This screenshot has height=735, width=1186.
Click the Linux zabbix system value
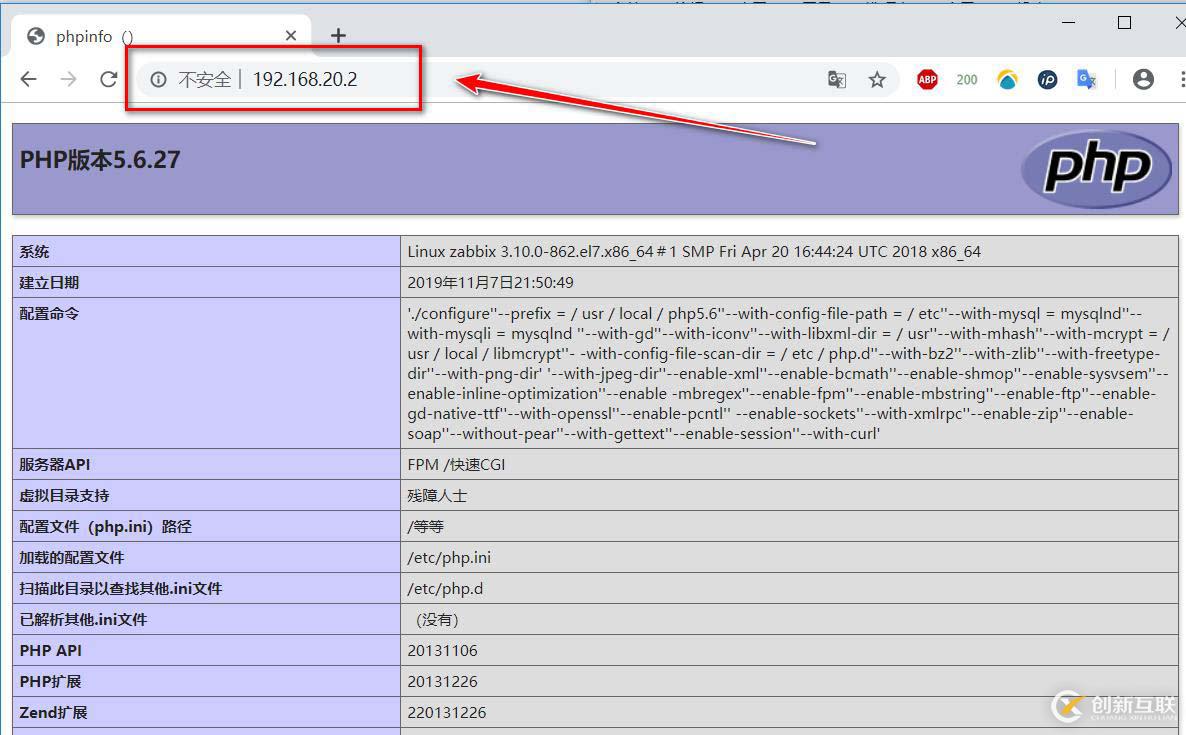694,252
